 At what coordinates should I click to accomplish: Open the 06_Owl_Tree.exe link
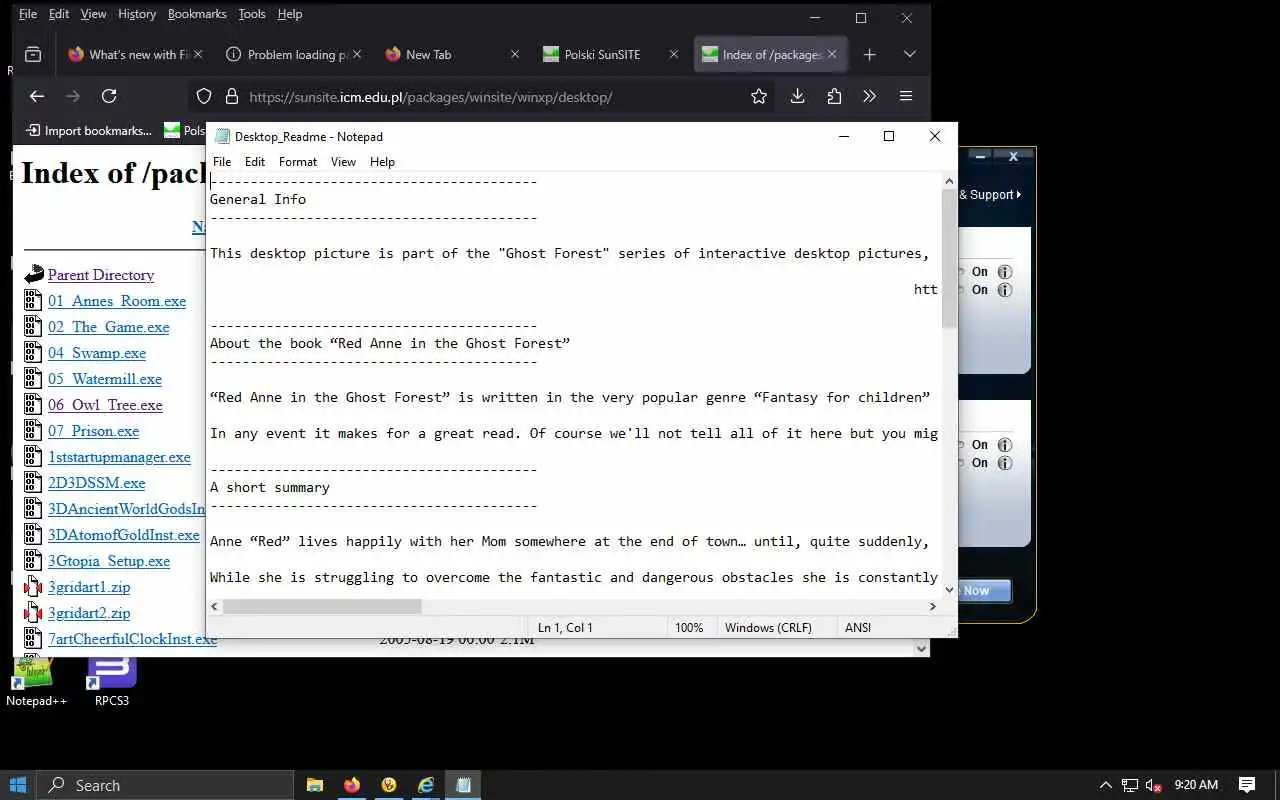[x=105, y=405]
